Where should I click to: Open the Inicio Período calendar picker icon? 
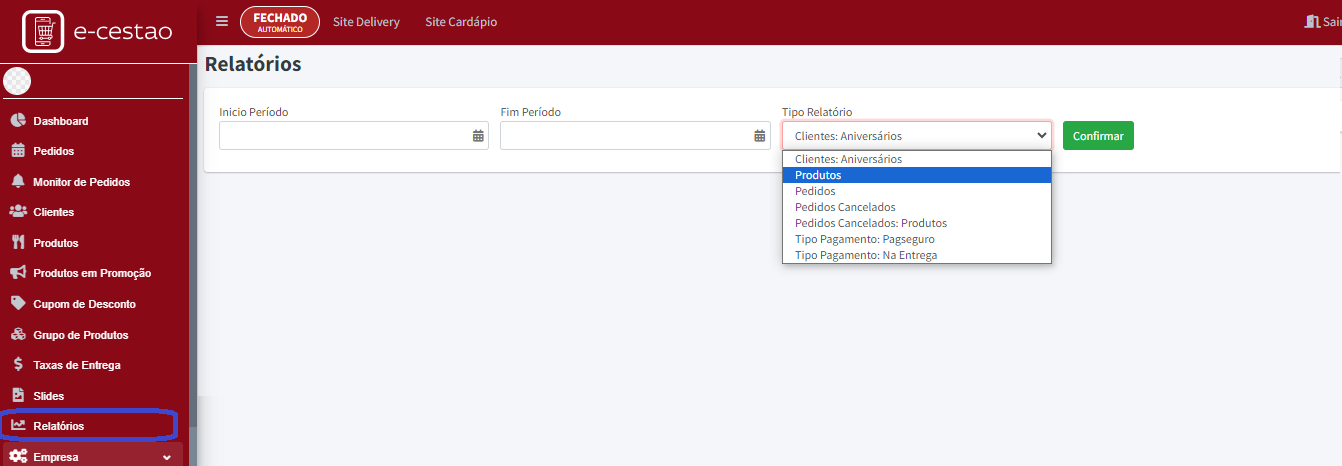(x=478, y=136)
